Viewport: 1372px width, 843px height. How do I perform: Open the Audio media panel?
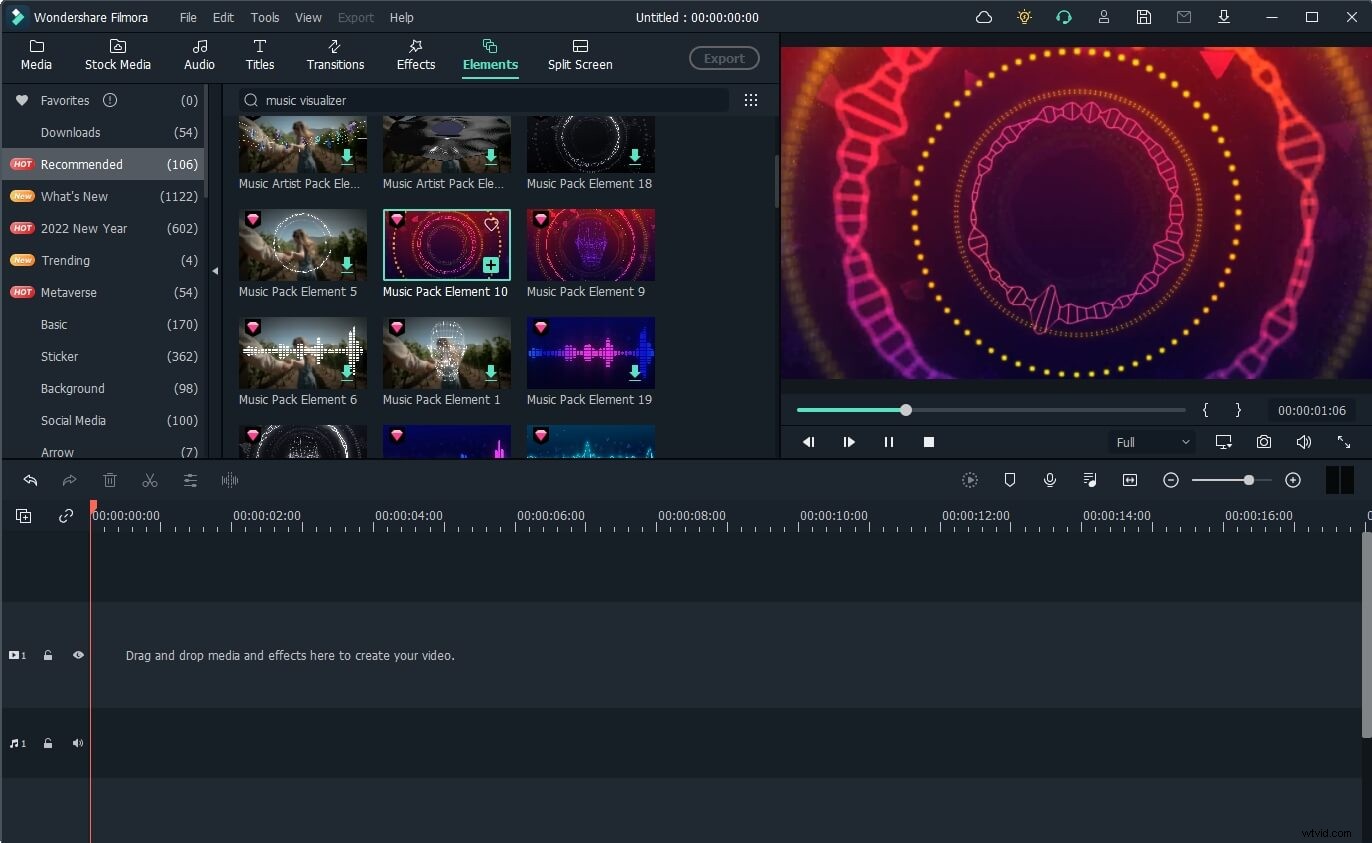199,55
